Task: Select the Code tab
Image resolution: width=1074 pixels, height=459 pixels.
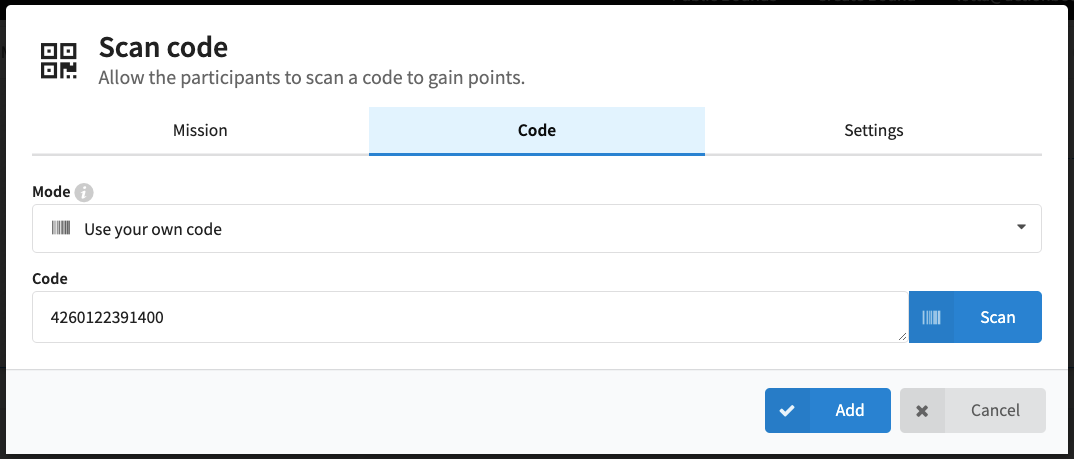Action: pyautogui.click(x=537, y=130)
